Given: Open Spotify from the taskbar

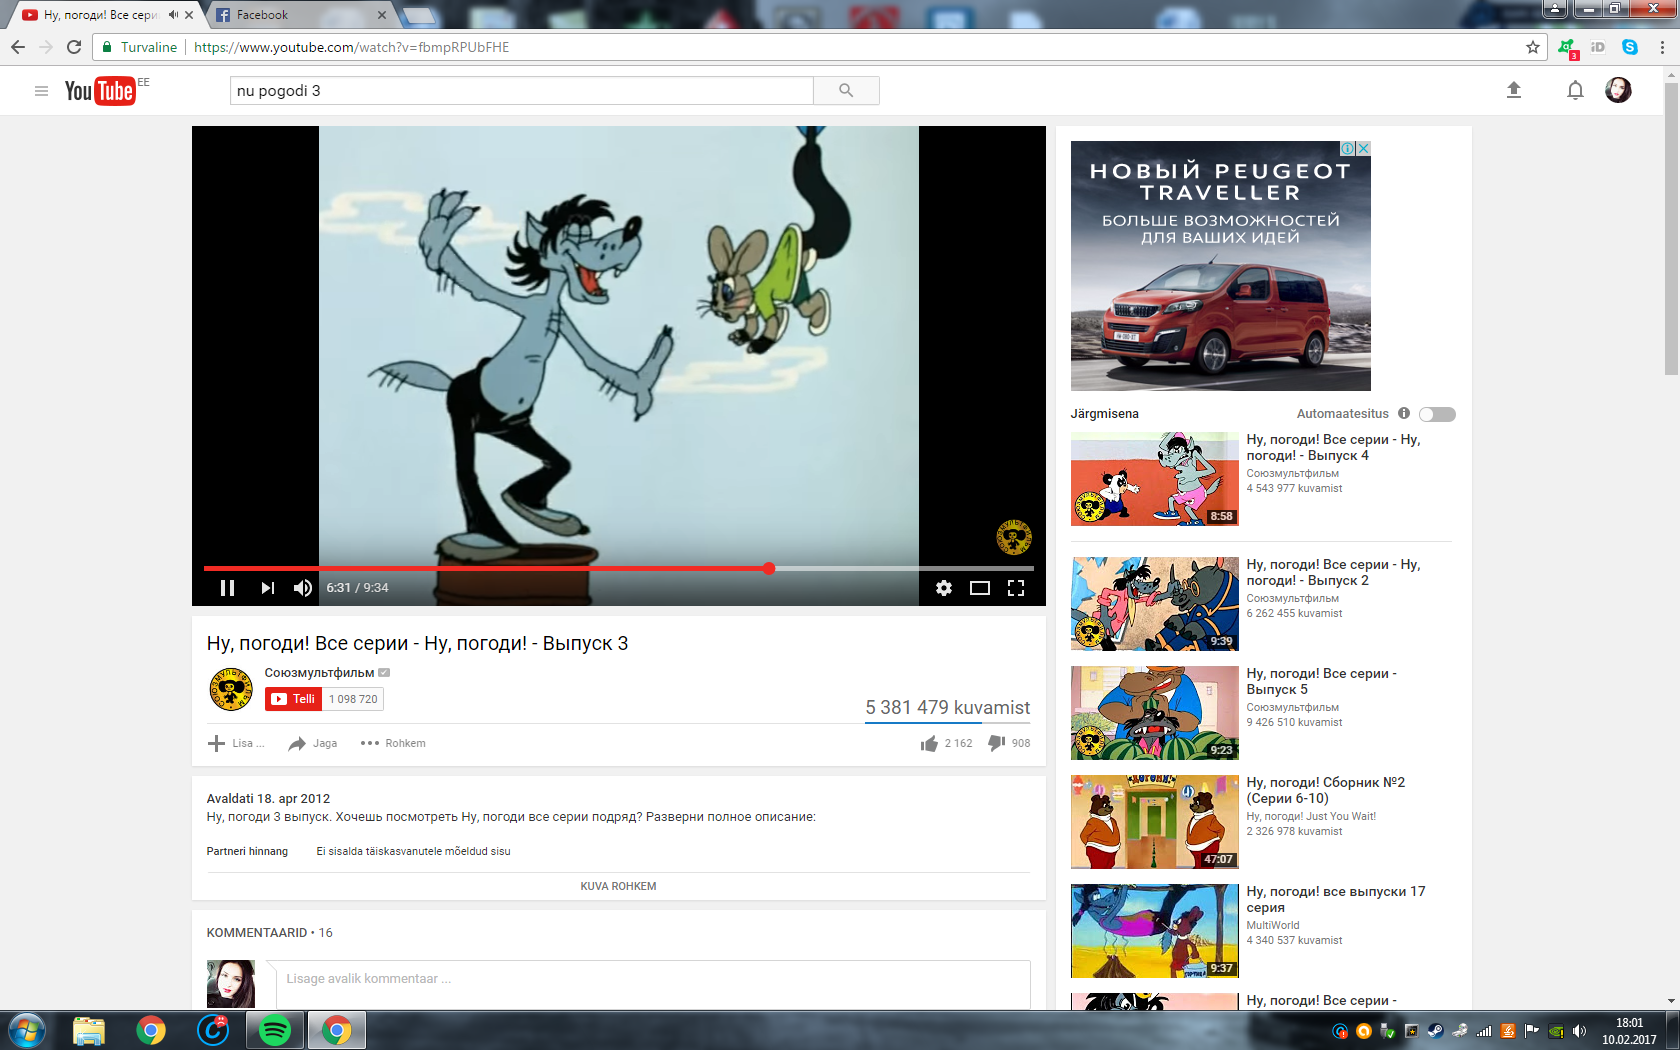Looking at the screenshot, I should (274, 1030).
